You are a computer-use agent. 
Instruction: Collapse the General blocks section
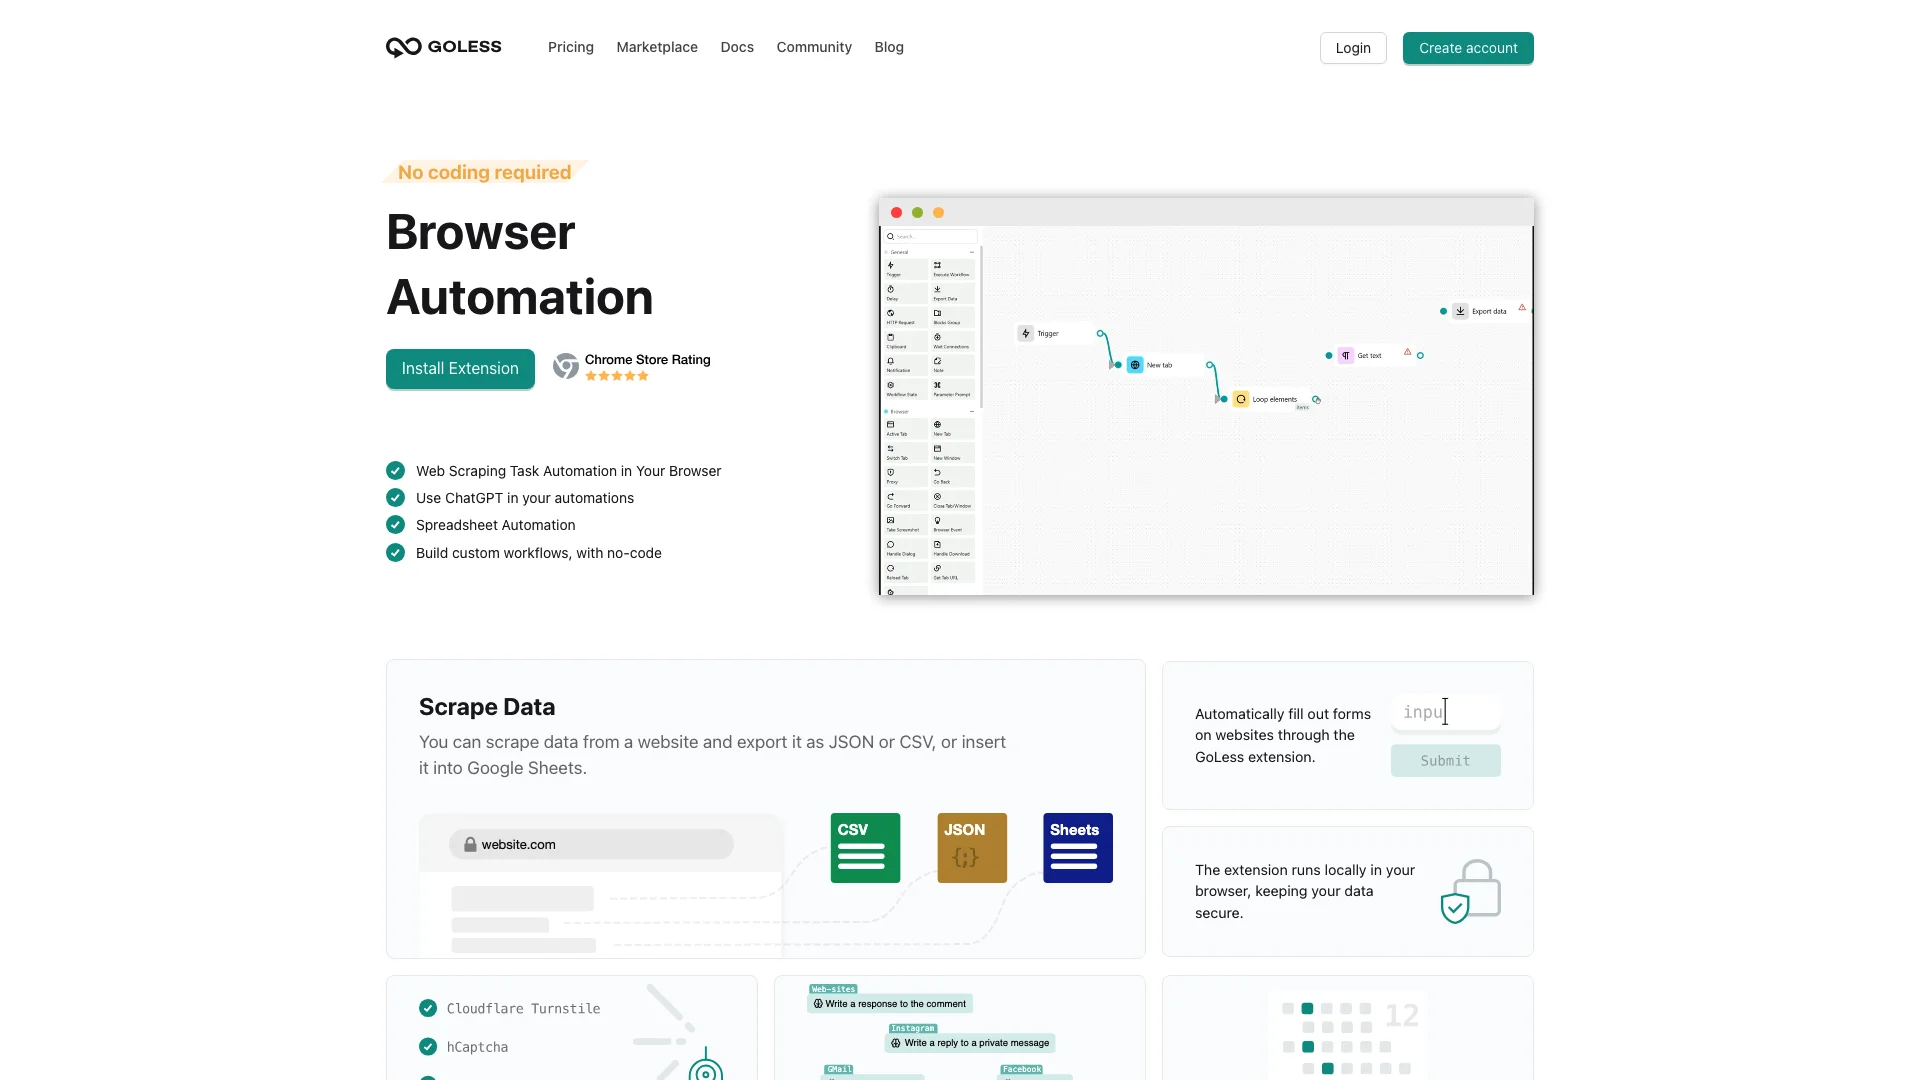point(971,252)
